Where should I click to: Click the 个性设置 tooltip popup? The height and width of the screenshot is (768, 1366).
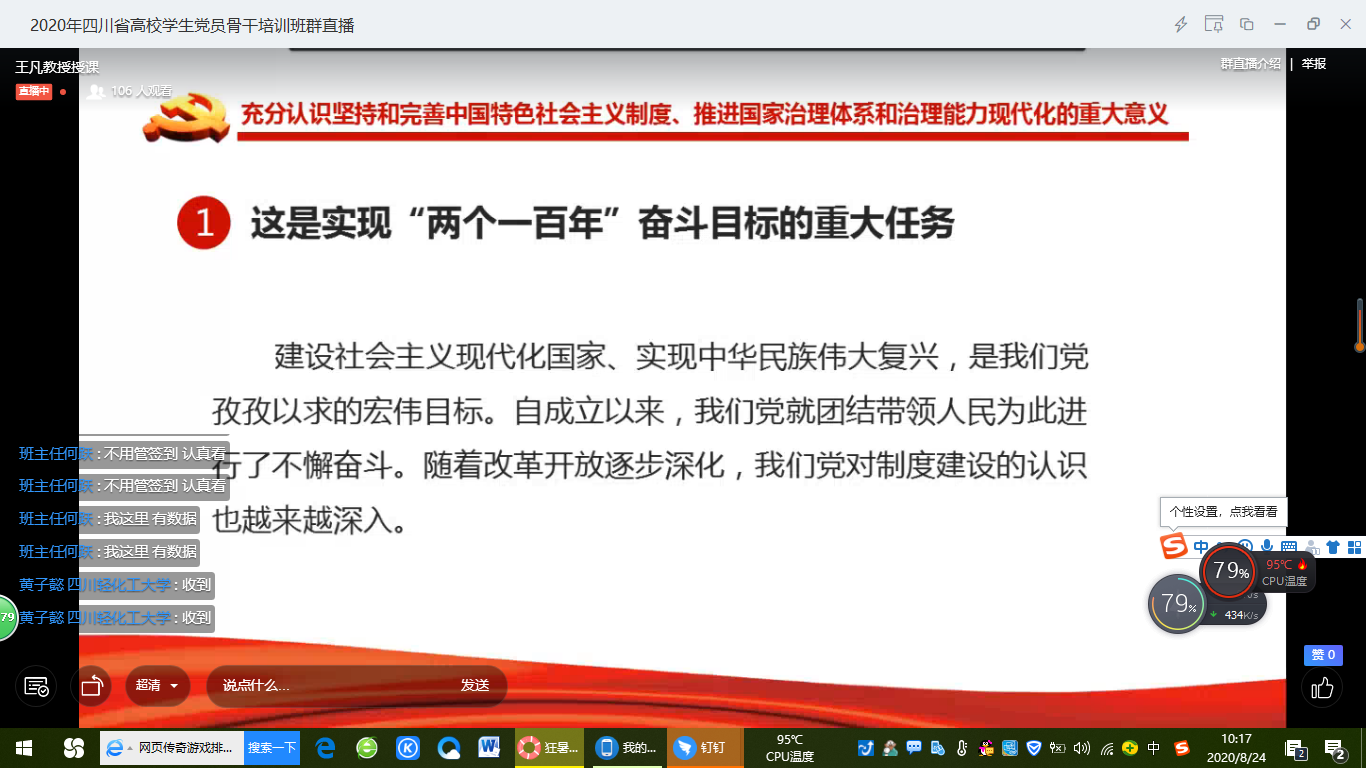click(x=1223, y=511)
